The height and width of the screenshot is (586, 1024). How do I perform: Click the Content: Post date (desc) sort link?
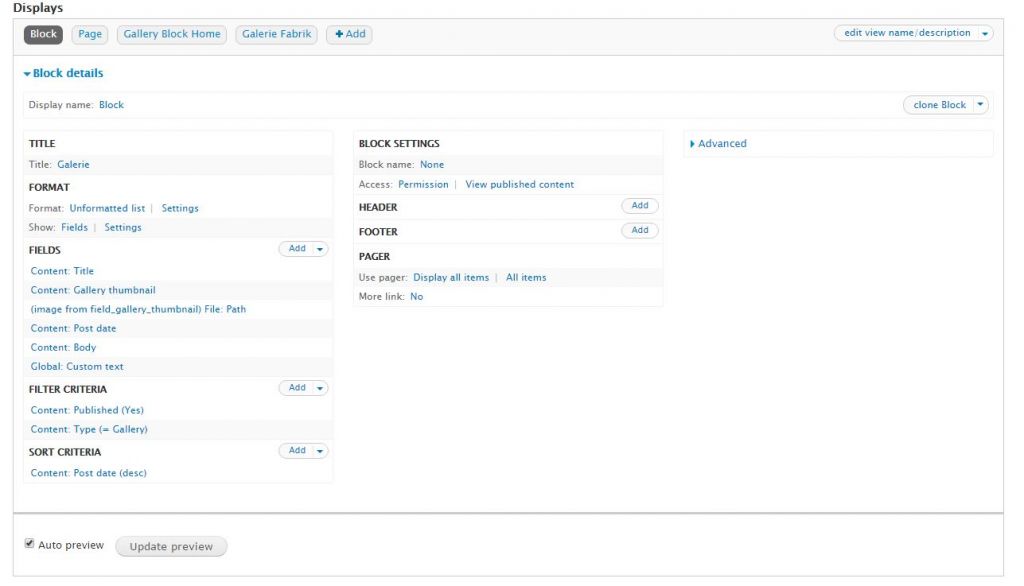[88, 473]
